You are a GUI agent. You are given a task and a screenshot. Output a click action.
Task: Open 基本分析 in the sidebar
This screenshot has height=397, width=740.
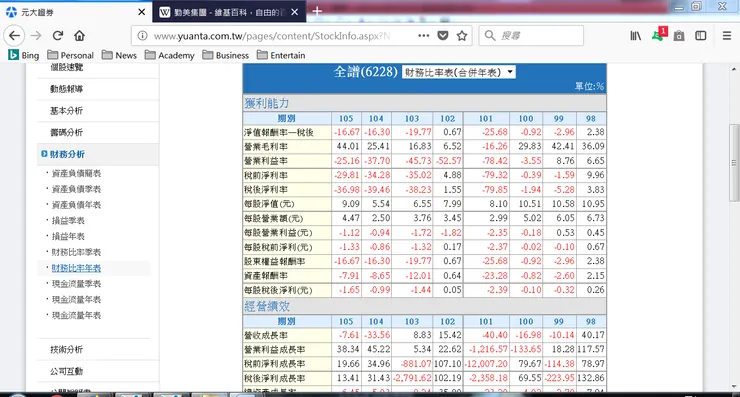(x=67, y=110)
